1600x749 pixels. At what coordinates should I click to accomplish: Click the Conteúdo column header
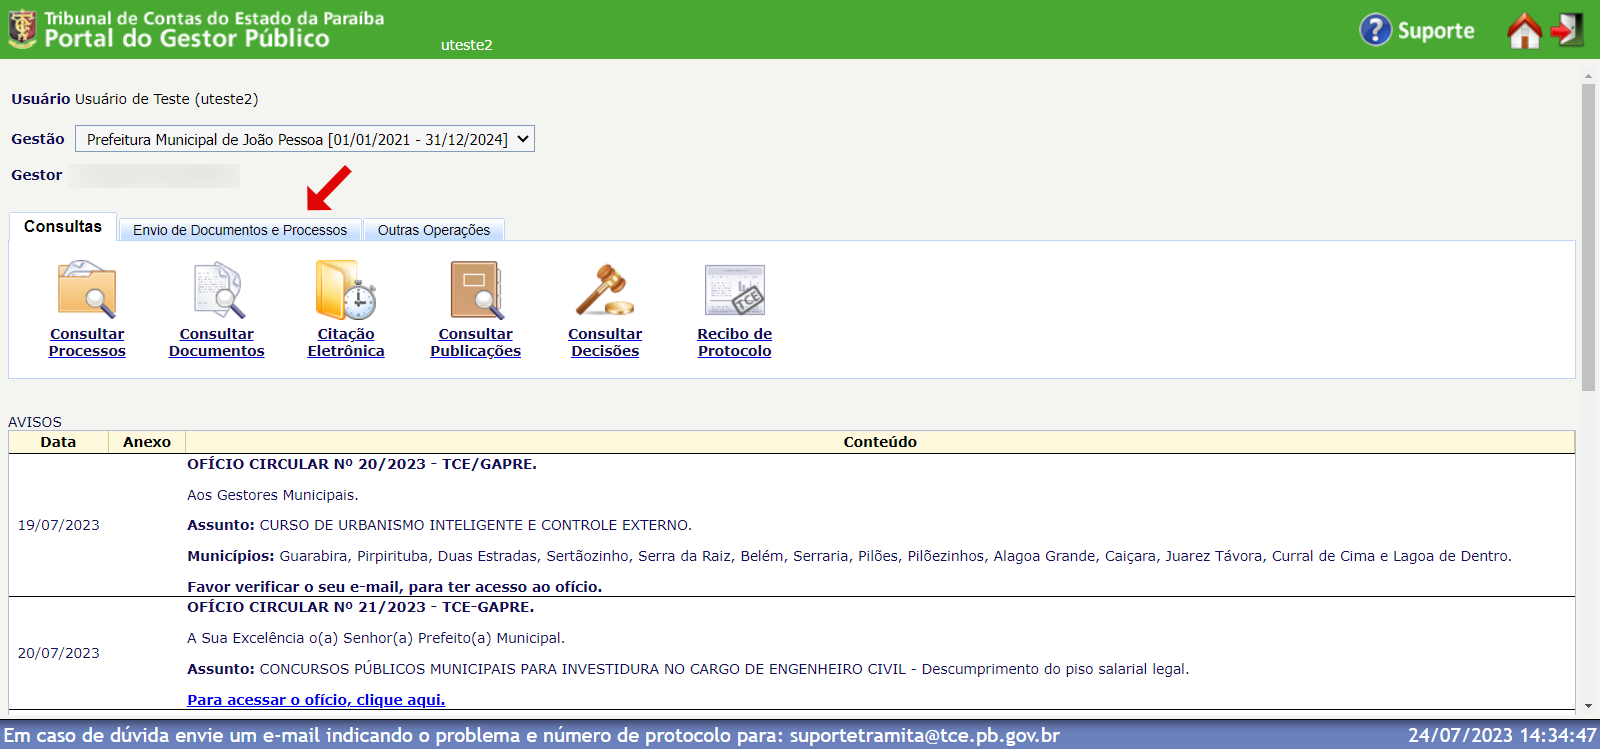(880, 442)
